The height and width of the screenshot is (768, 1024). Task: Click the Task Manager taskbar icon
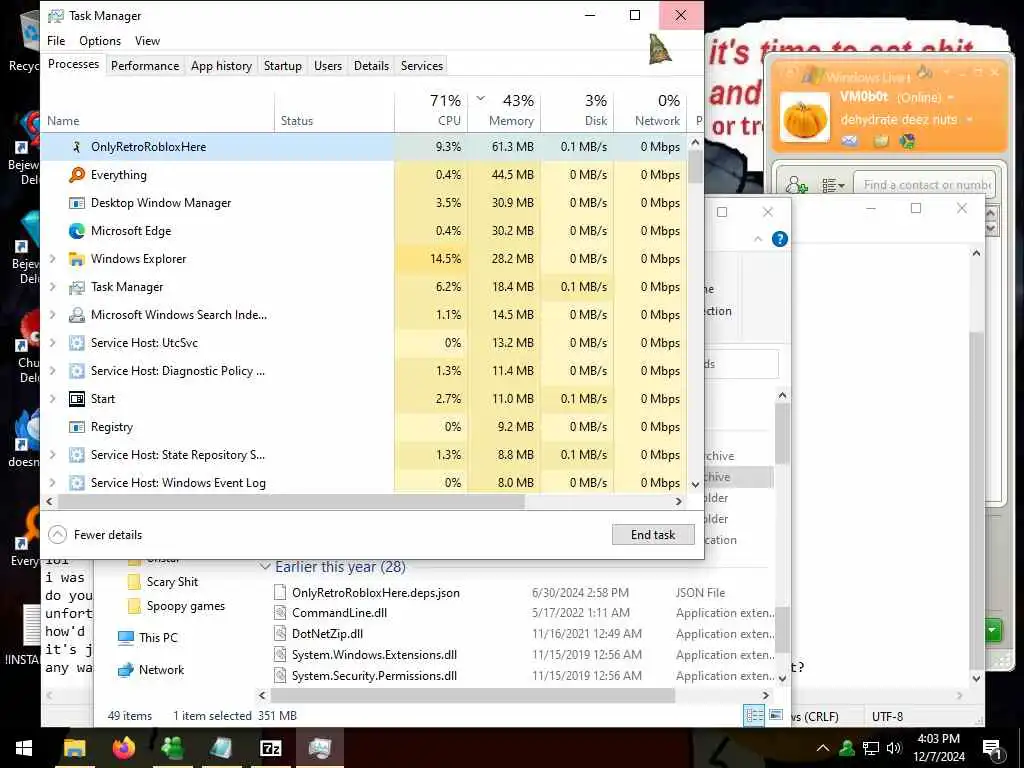click(x=319, y=748)
